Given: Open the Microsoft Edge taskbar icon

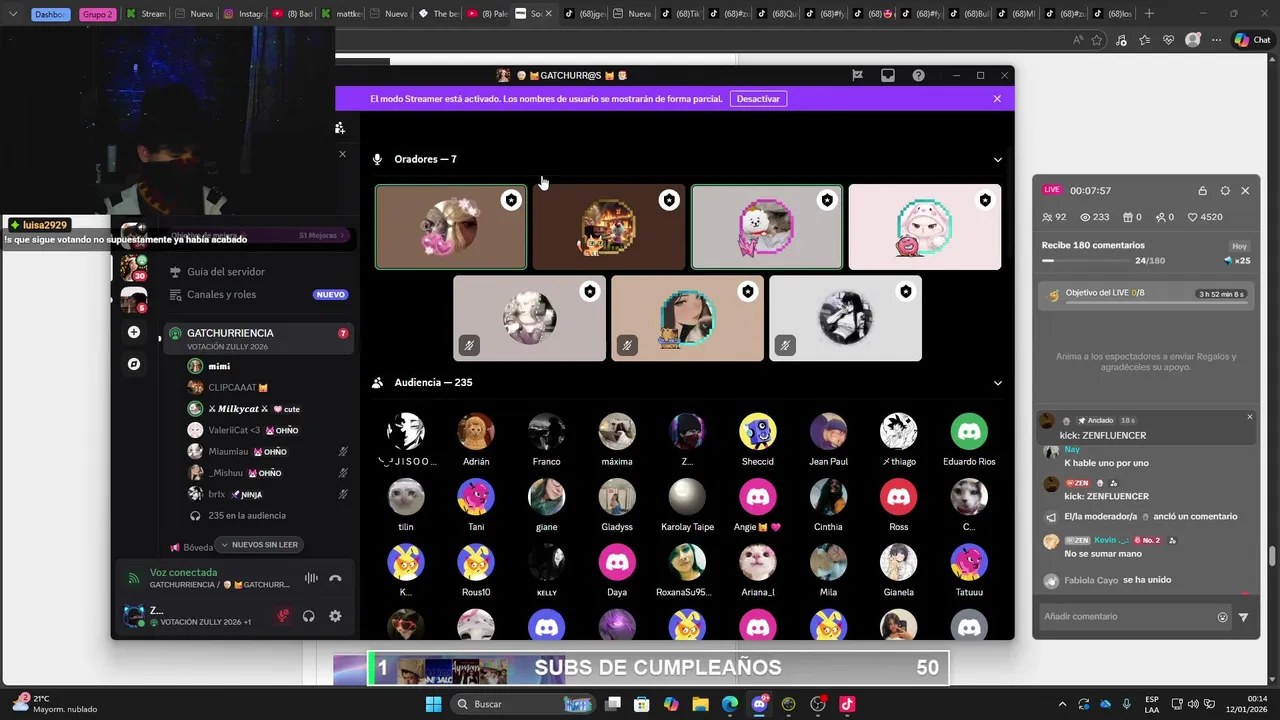Looking at the screenshot, I should 730,704.
